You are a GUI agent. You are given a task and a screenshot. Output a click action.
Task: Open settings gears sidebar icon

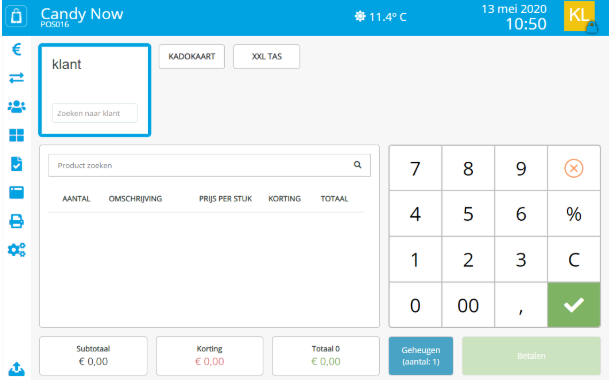click(16, 250)
